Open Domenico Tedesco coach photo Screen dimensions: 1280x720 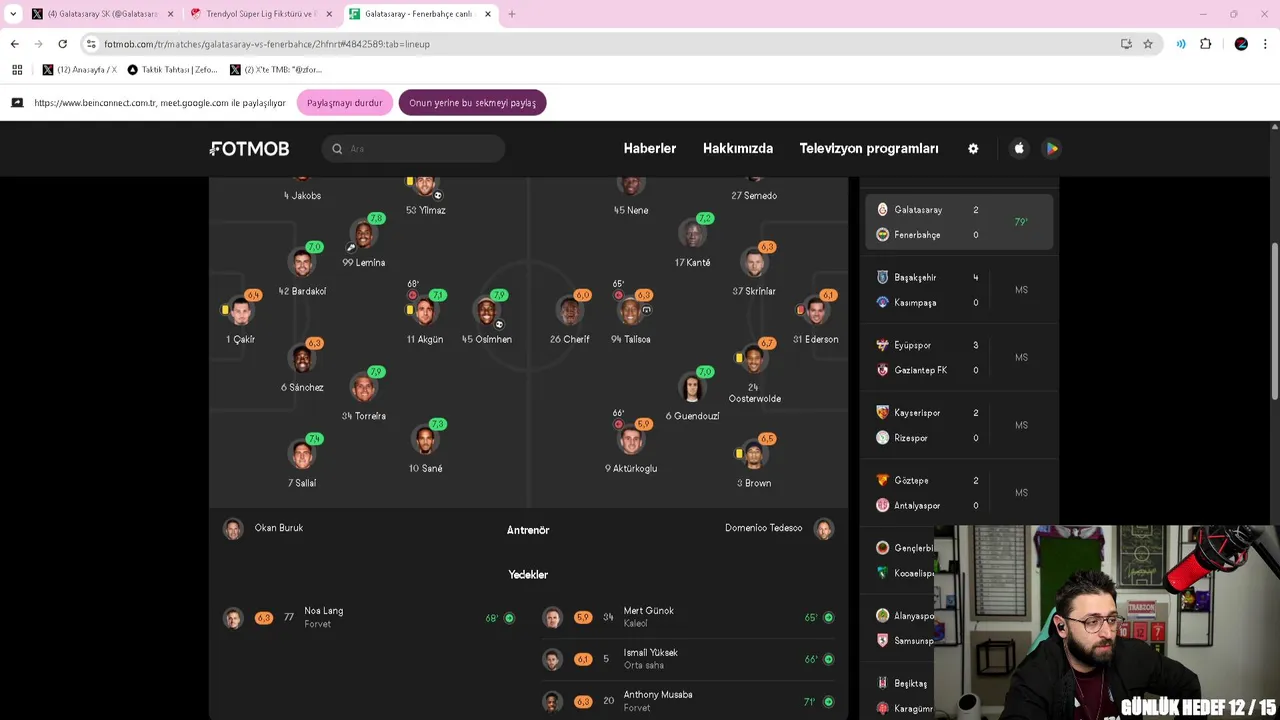coord(823,529)
